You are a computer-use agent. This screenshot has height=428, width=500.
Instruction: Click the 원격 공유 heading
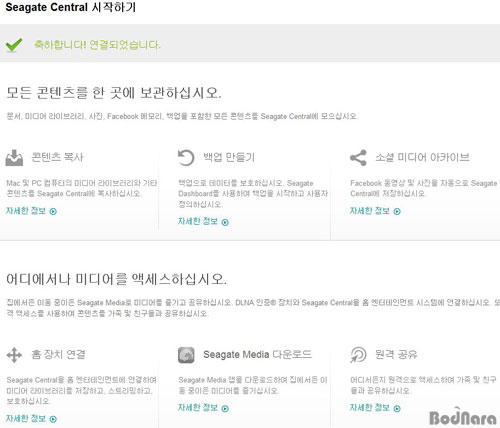[x=396, y=354]
